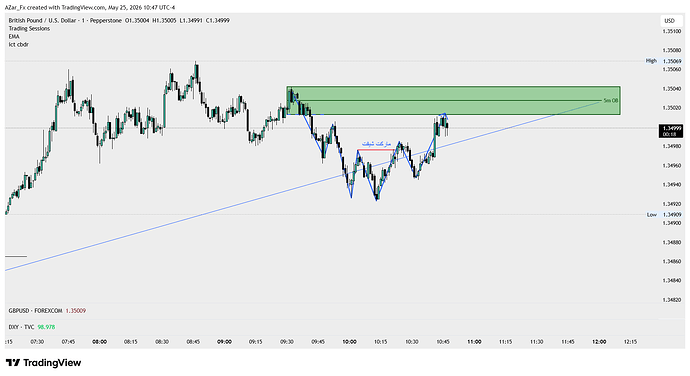Select the green 5m OB rectangle zone
This screenshot has height=376, width=690.
pos(453,101)
